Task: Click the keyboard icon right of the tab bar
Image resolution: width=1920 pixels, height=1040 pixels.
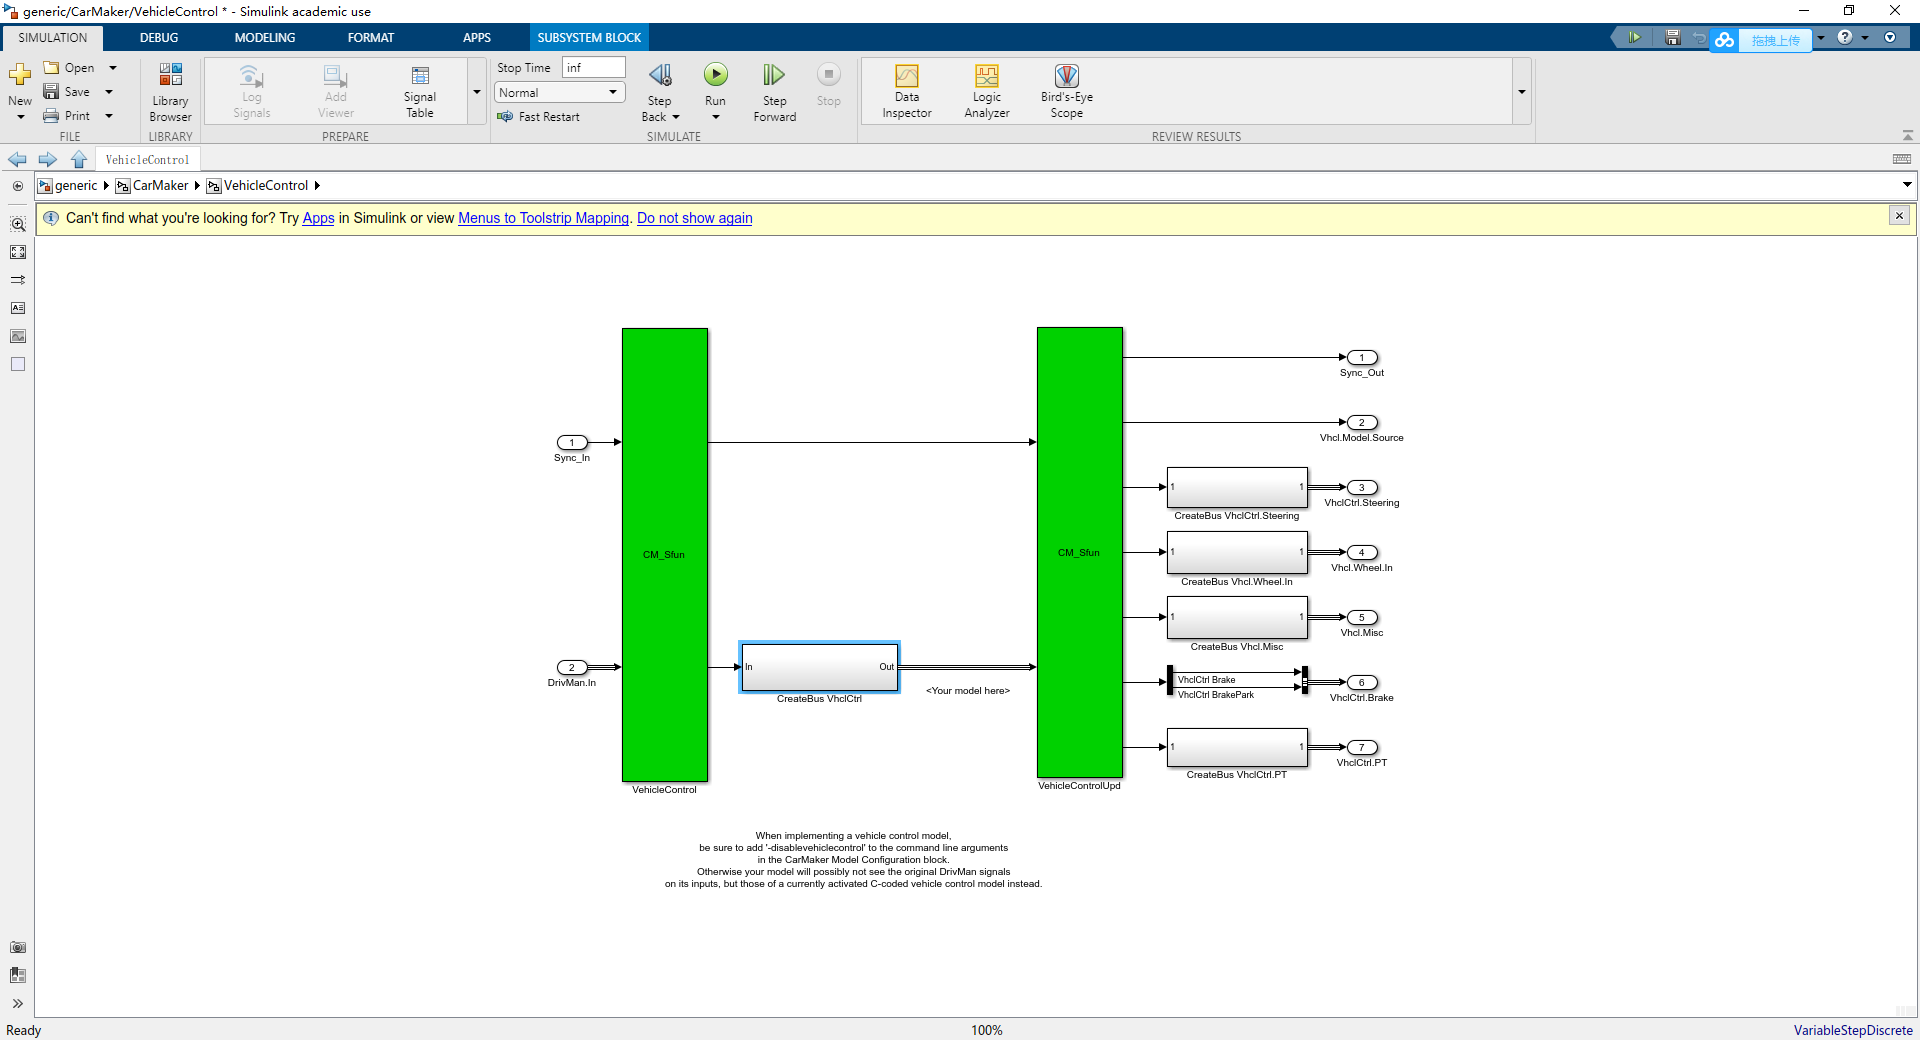Action: tap(1902, 159)
